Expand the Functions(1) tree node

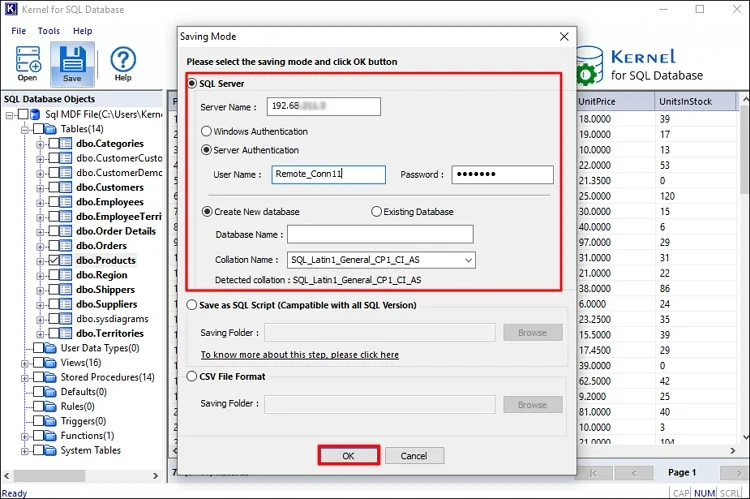coord(25,436)
